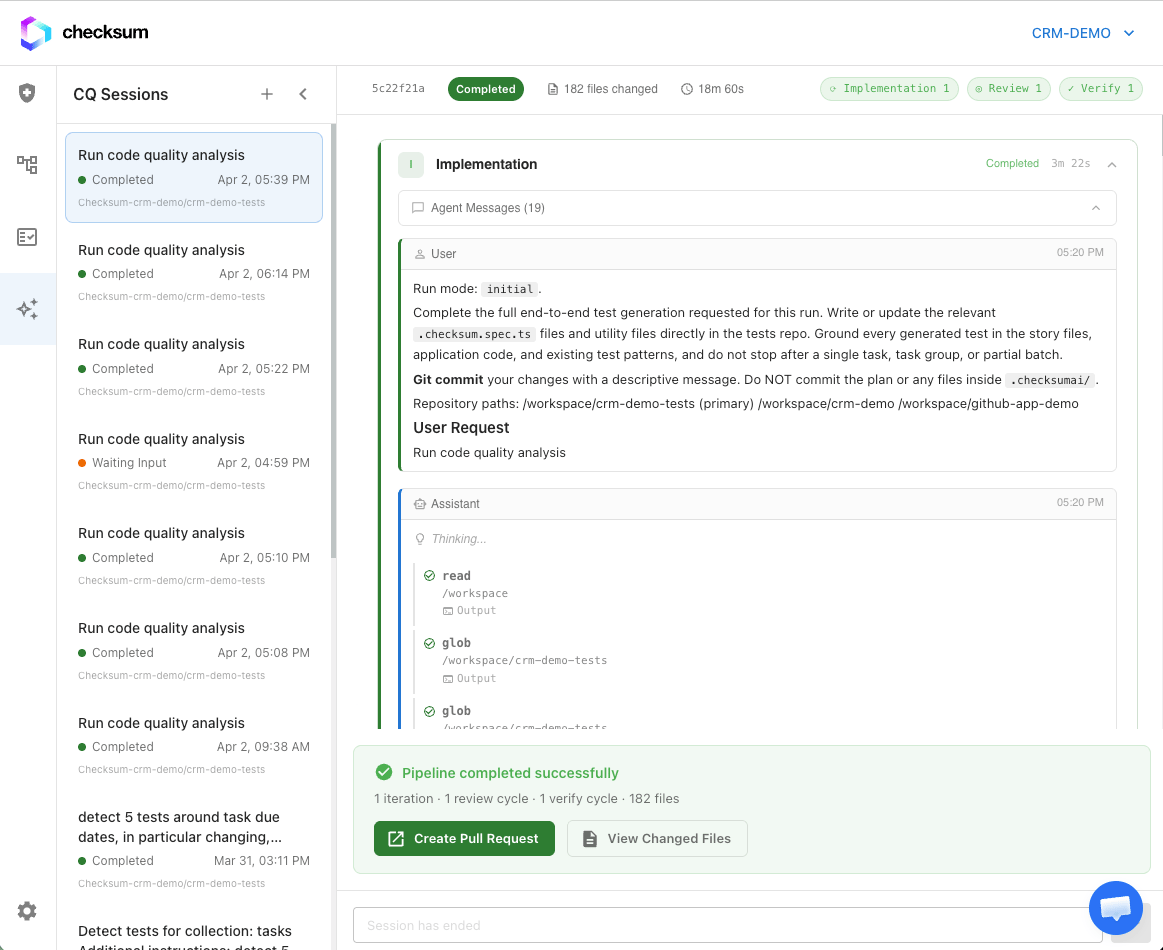Add a new CQ session with plus icon
This screenshot has height=950, width=1163.
point(267,94)
